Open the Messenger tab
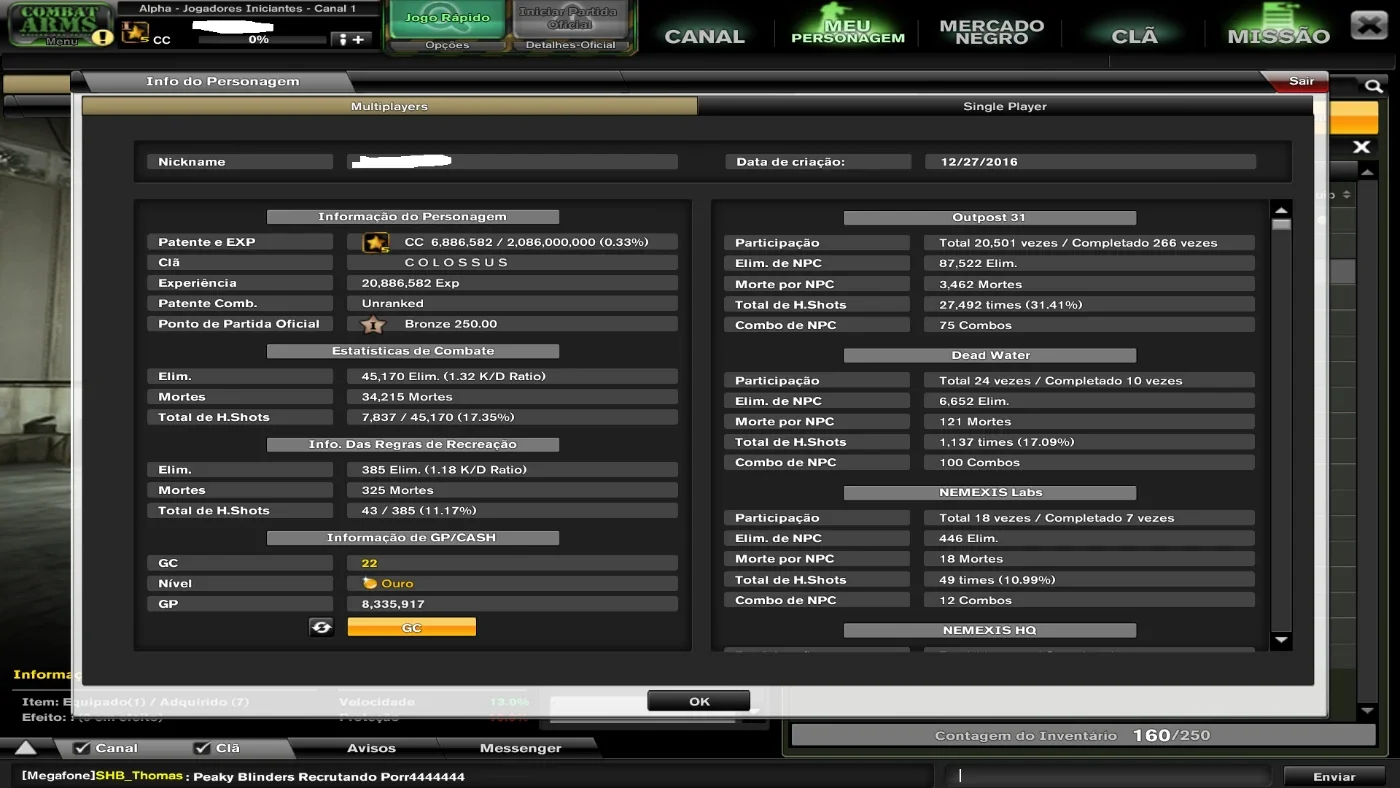Image resolution: width=1400 pixels, height=788 pixels. tap(520, 748)
